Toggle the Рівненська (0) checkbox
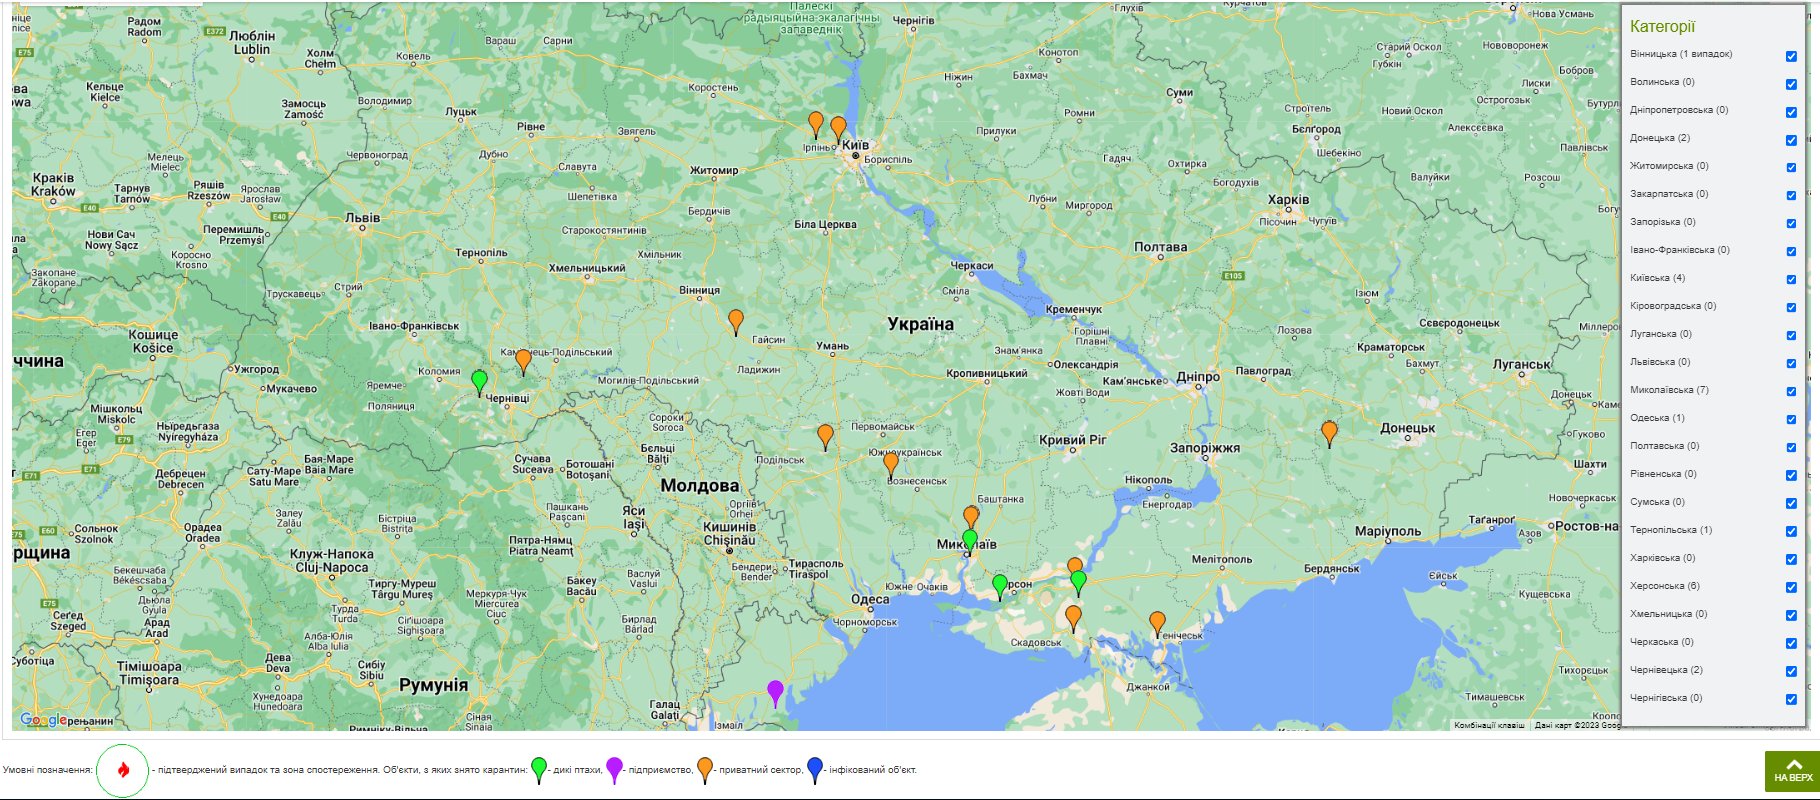The image size is (1820, 800). click(x=1791, y=476)
